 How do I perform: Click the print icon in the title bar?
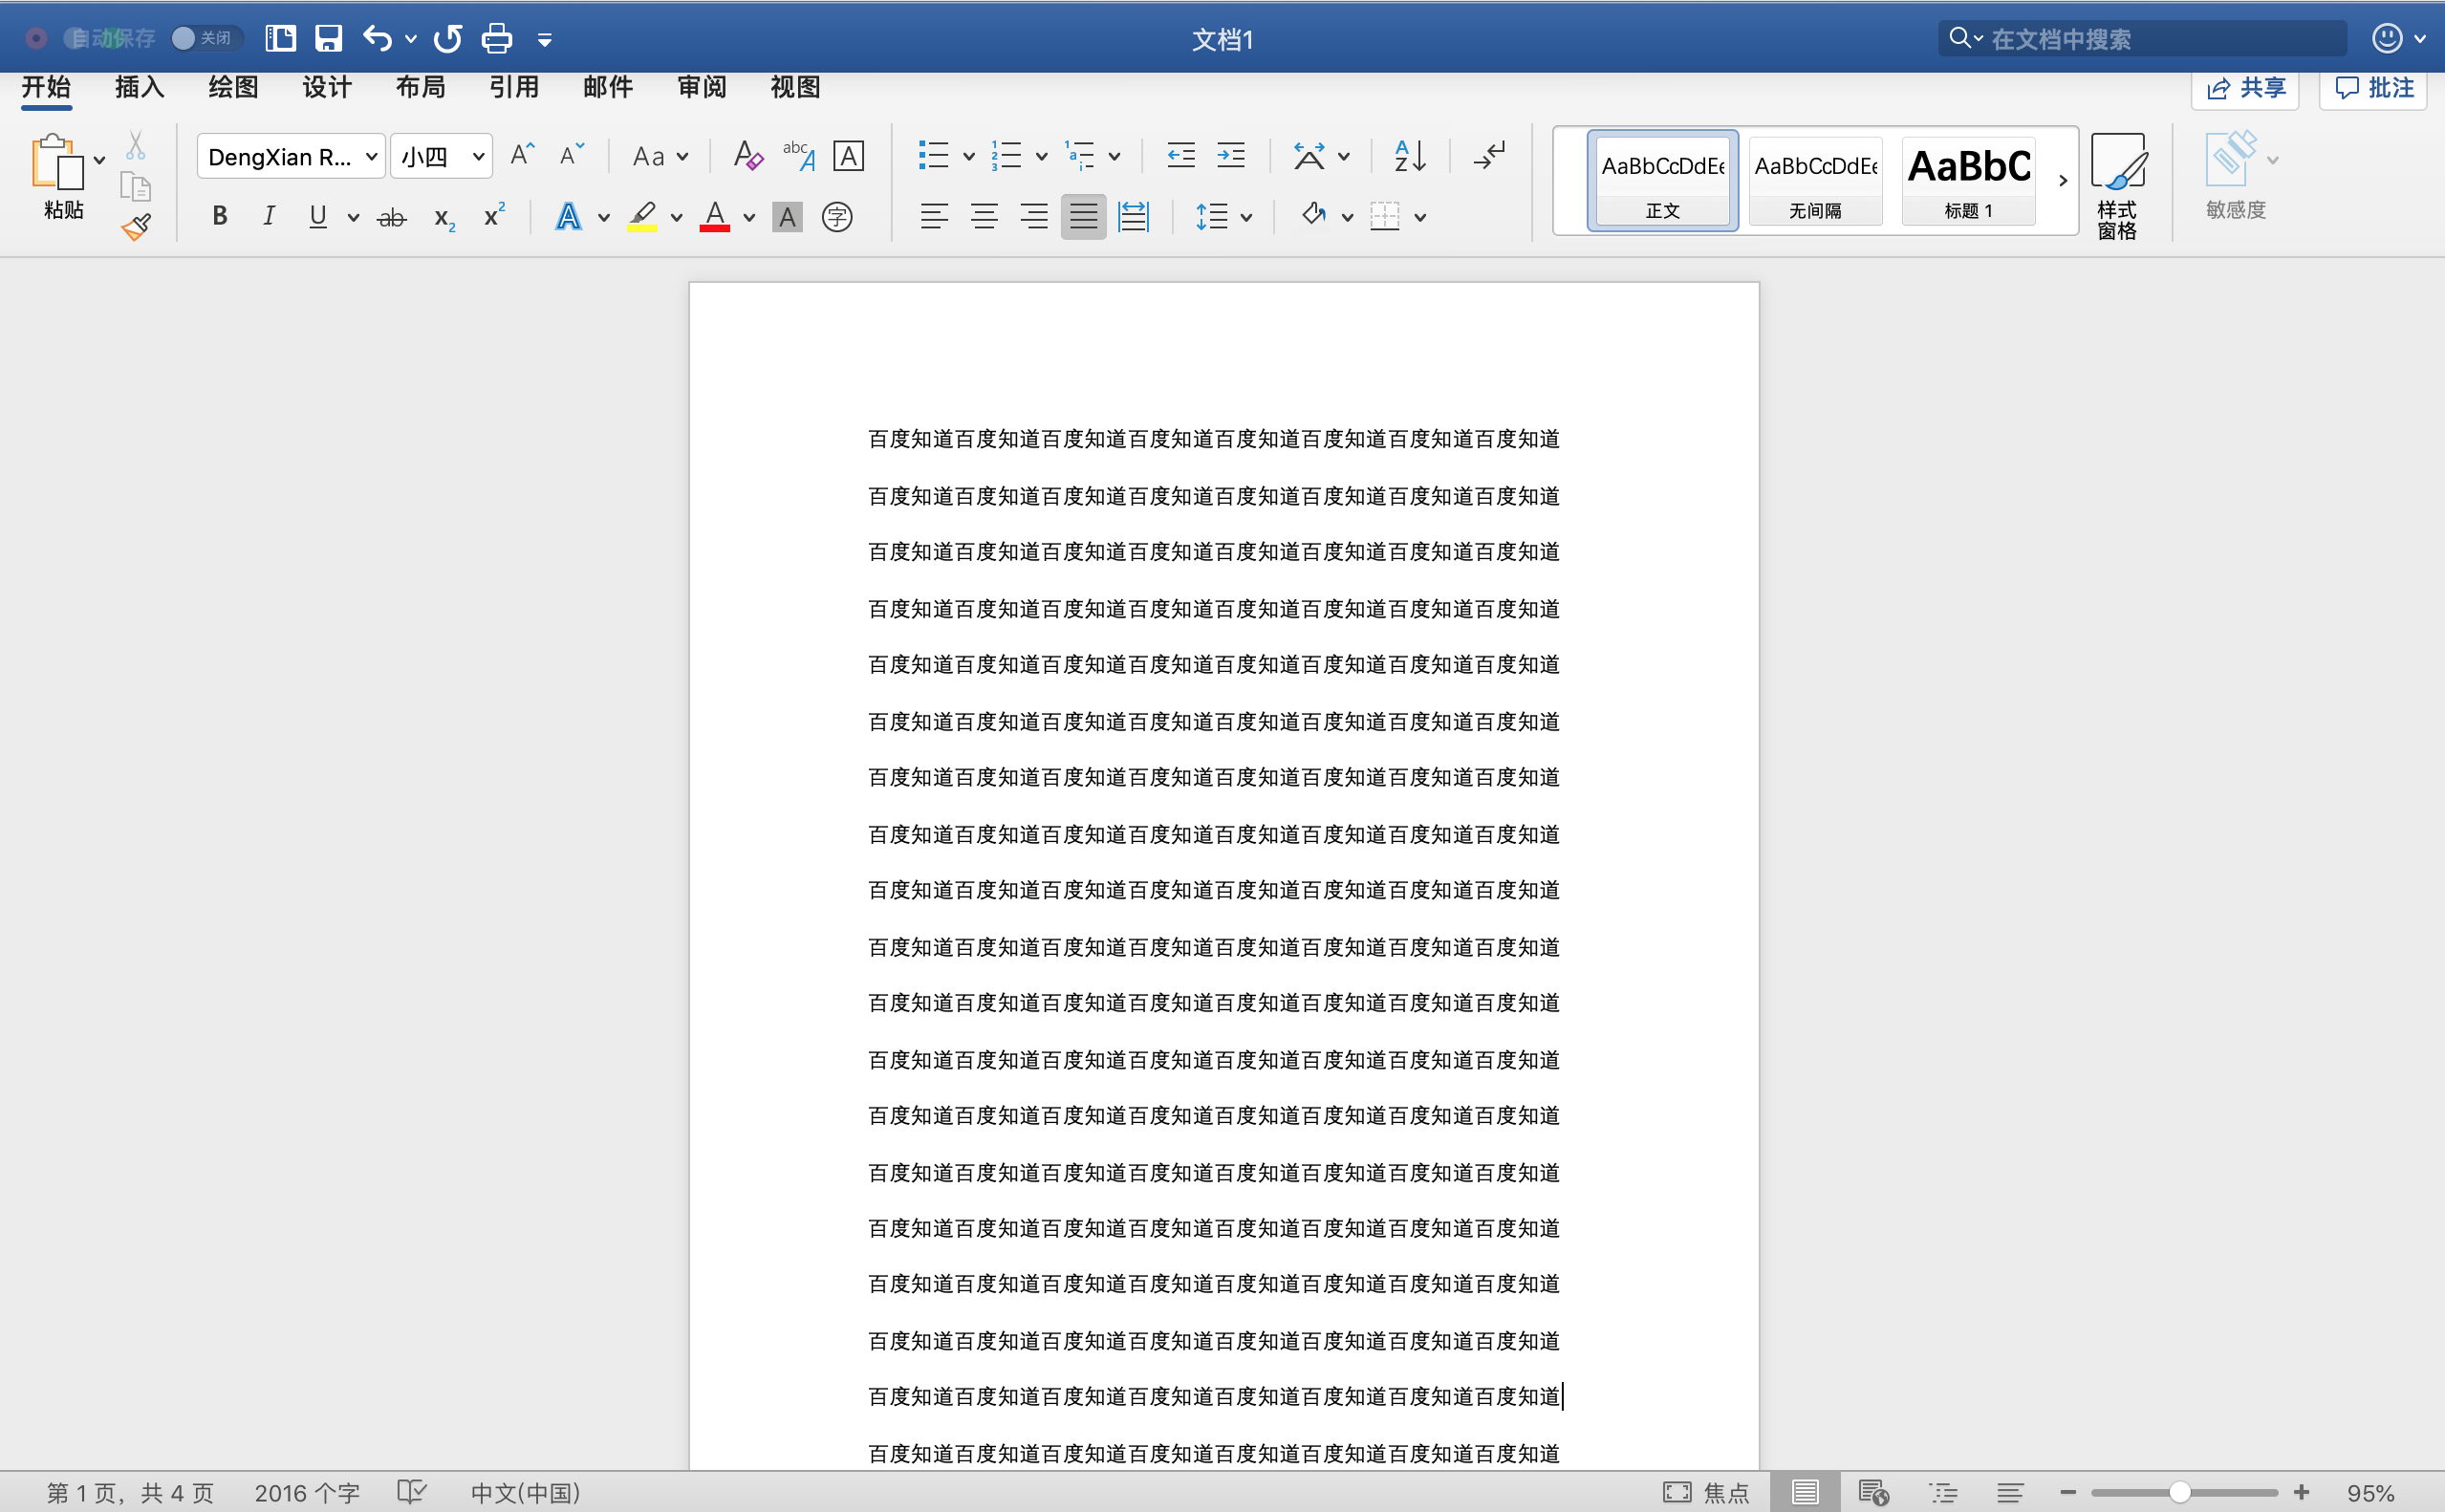pos(496,39)
